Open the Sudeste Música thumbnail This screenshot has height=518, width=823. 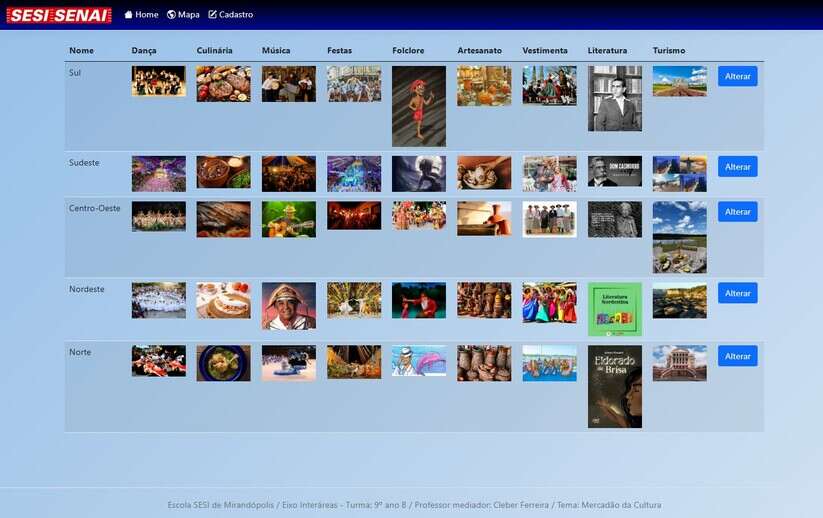point(289,174)
